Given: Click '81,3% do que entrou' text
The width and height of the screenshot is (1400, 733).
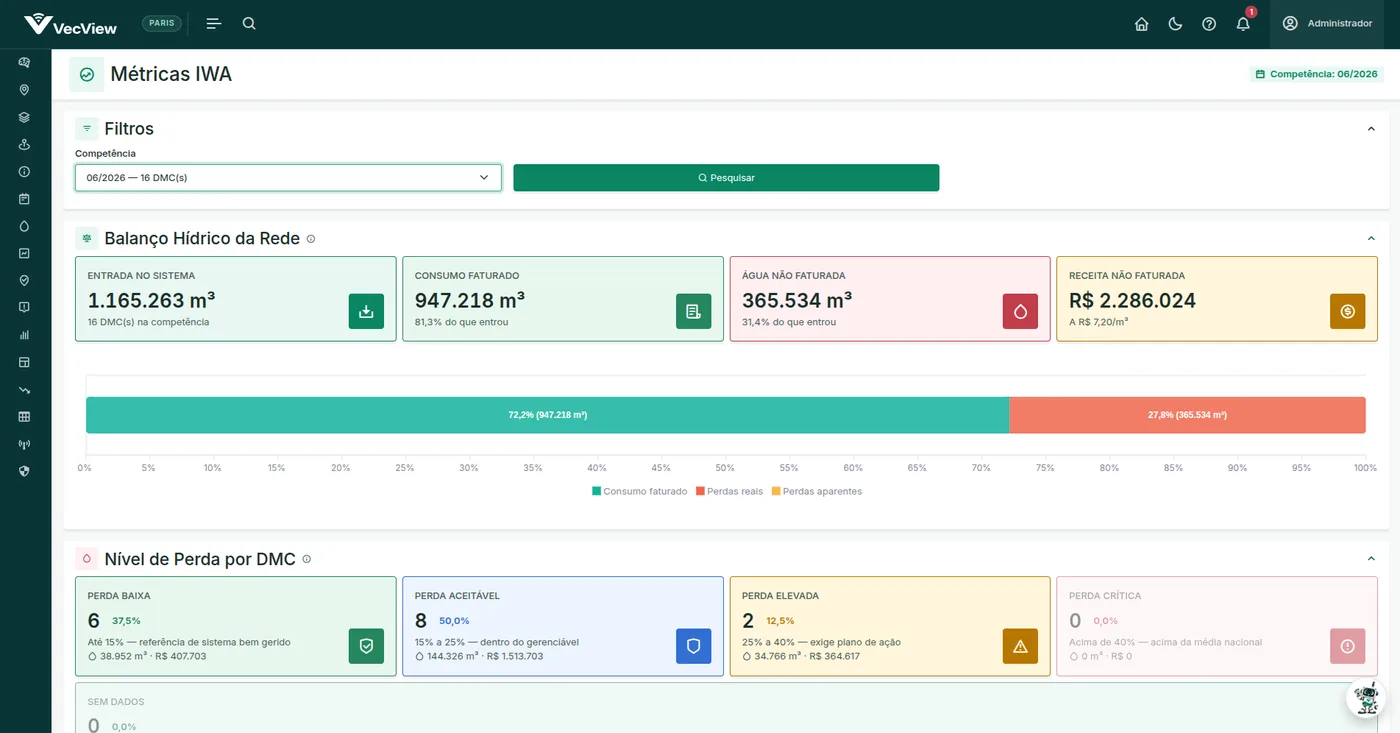Looking at the screenshot, I should (x=461, y=322).
